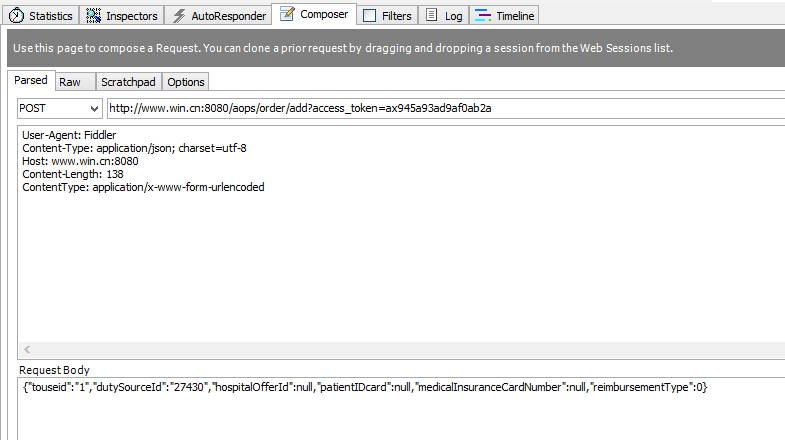Click the User-Agent: Fiddler header line

(x=69, y=135)
